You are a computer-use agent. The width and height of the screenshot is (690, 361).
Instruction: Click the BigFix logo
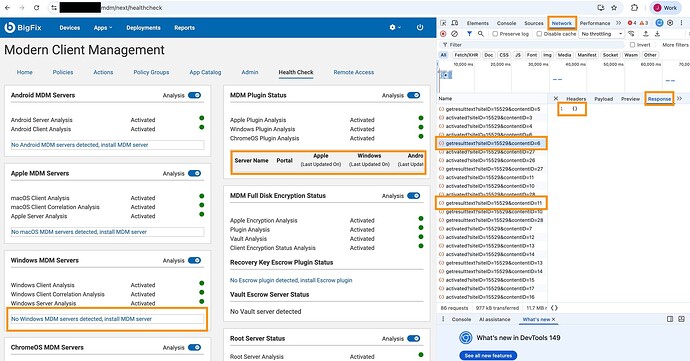[23, 27]
